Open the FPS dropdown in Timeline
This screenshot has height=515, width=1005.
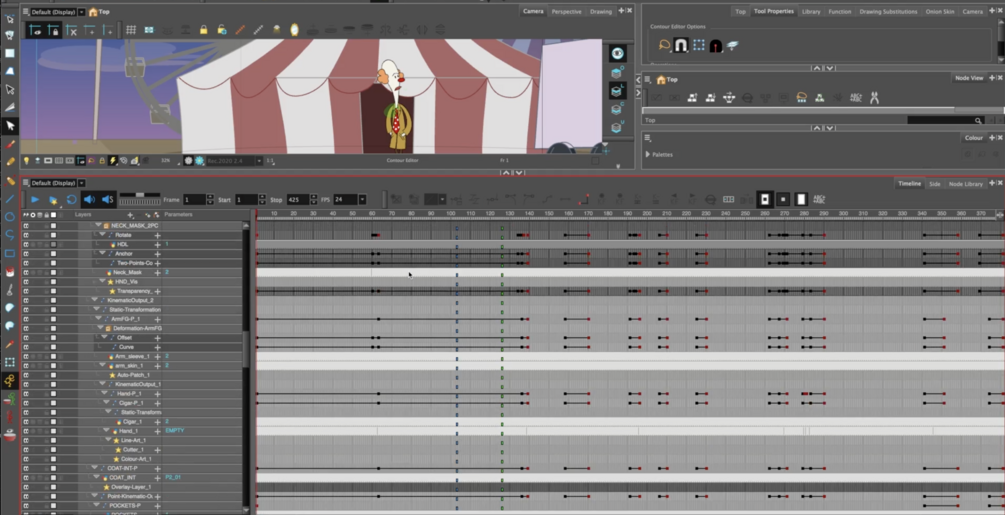point(362,200)
